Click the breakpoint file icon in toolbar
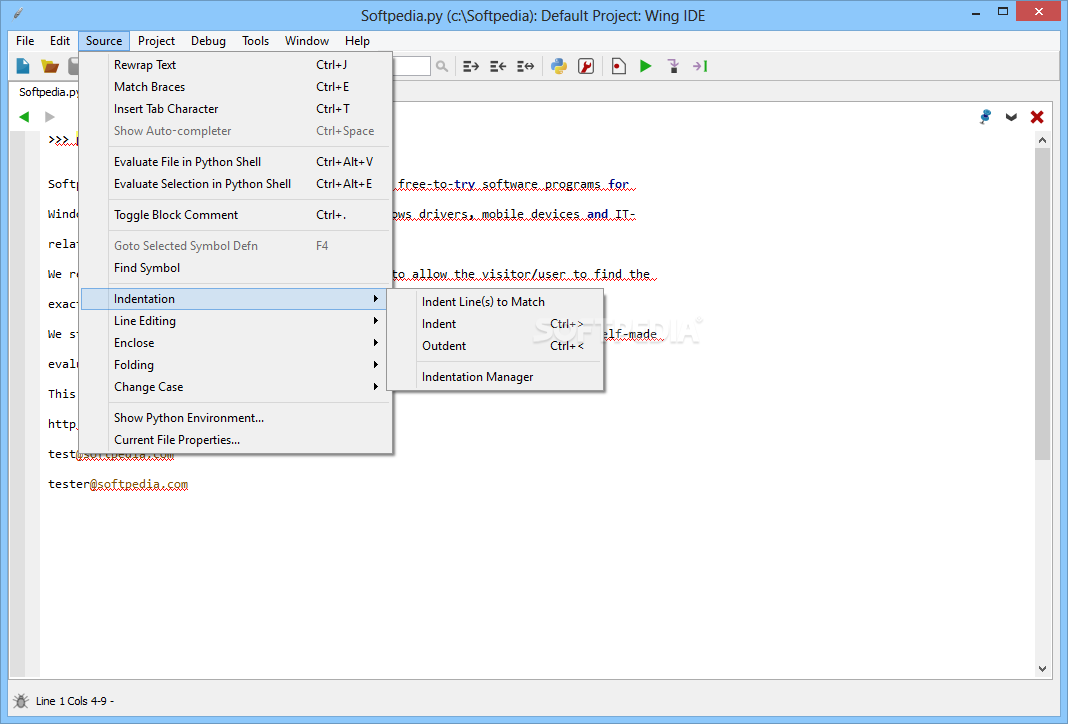Viewport: 1068px width, 724px height. point(618,66)
